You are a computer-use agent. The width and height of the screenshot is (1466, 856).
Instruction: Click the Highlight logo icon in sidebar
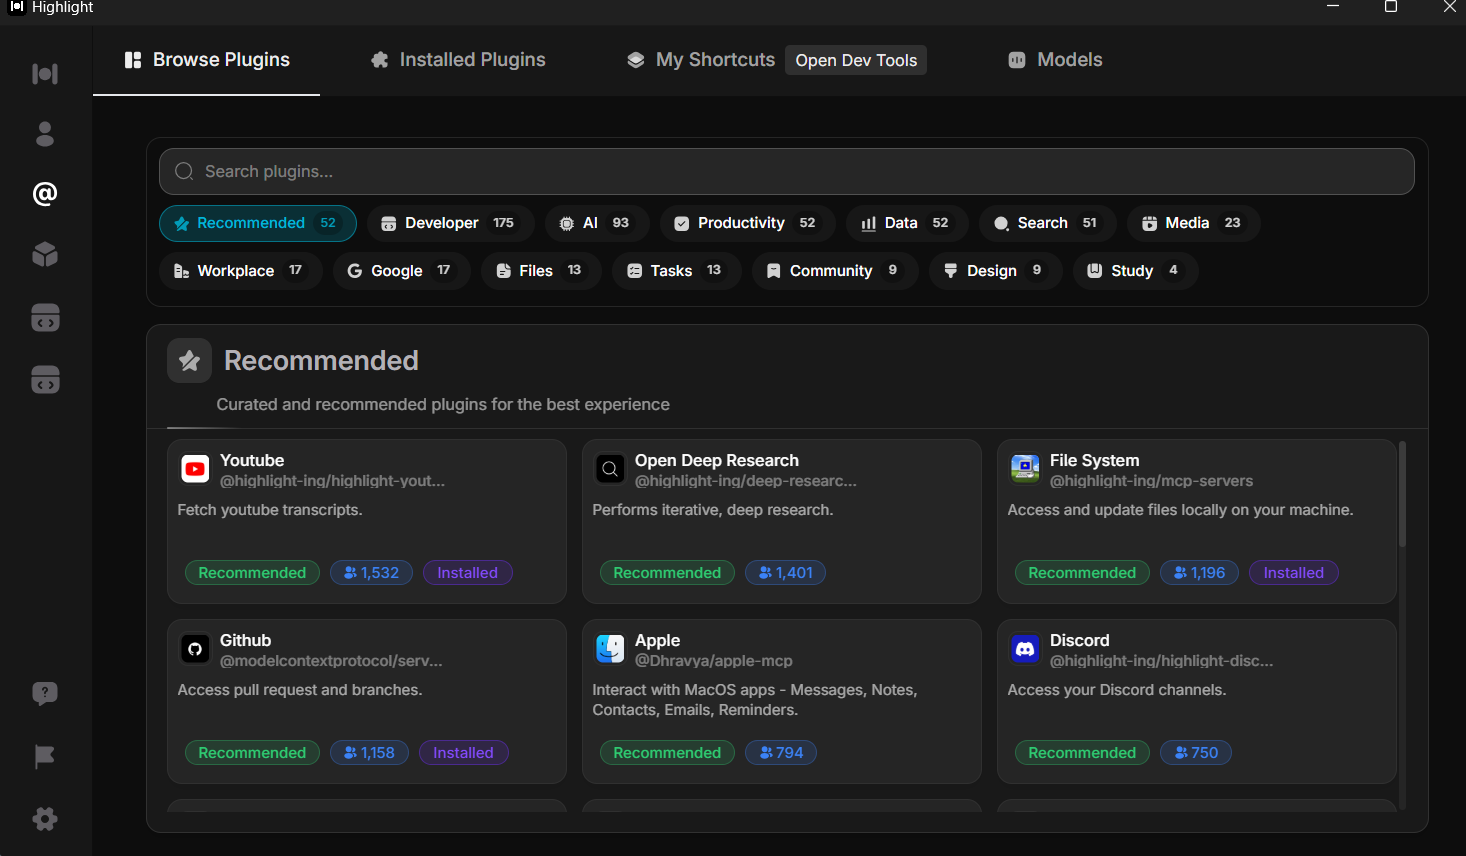[45, 74]
